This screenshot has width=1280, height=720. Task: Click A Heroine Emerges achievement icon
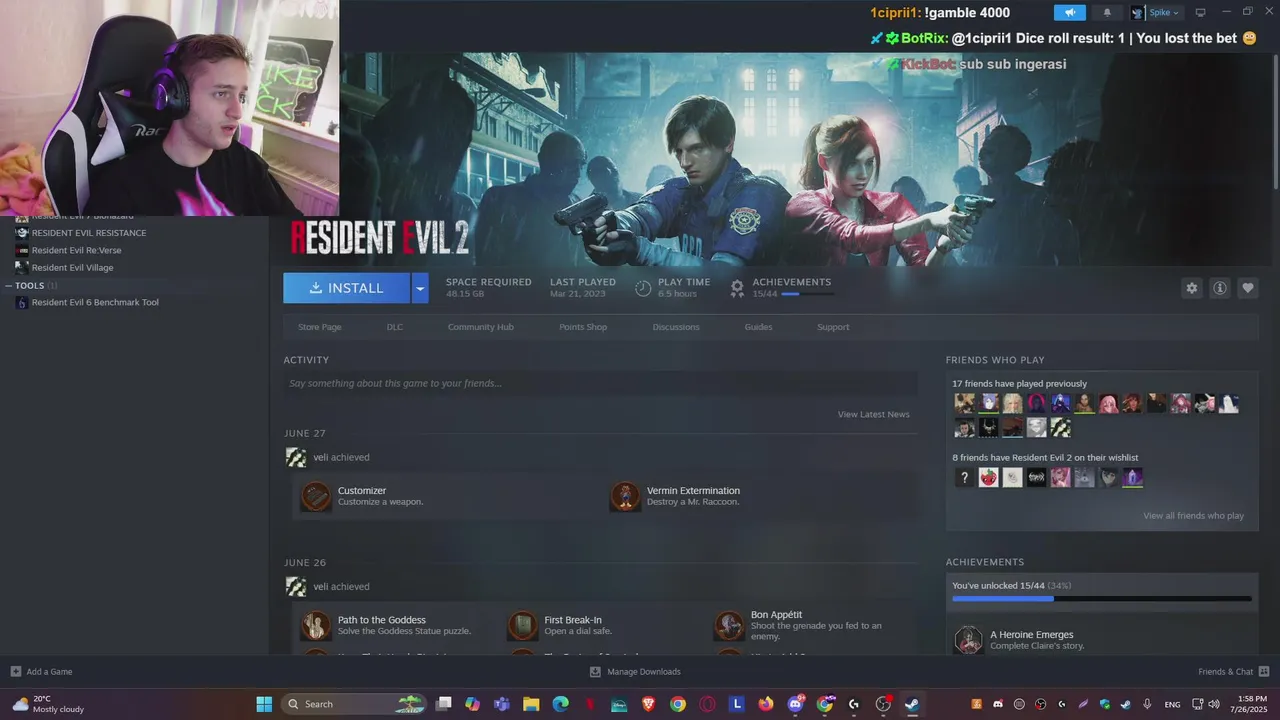coord(968,640)
